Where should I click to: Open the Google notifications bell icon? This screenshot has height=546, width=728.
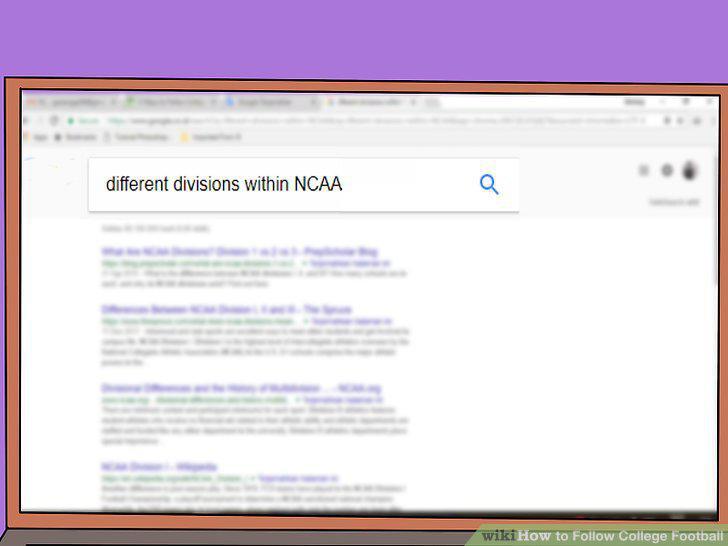point(667,170)
